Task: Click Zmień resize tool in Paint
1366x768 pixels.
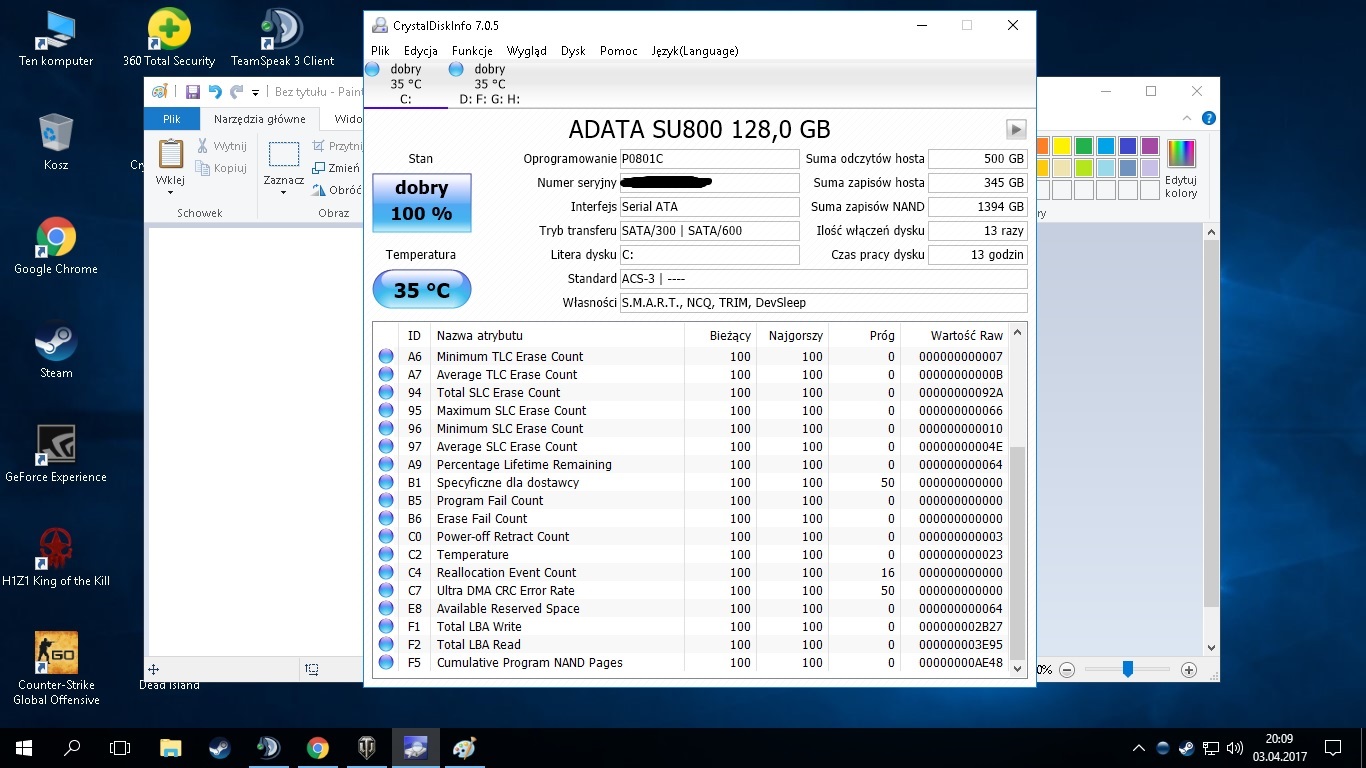Action: [337, 169]
